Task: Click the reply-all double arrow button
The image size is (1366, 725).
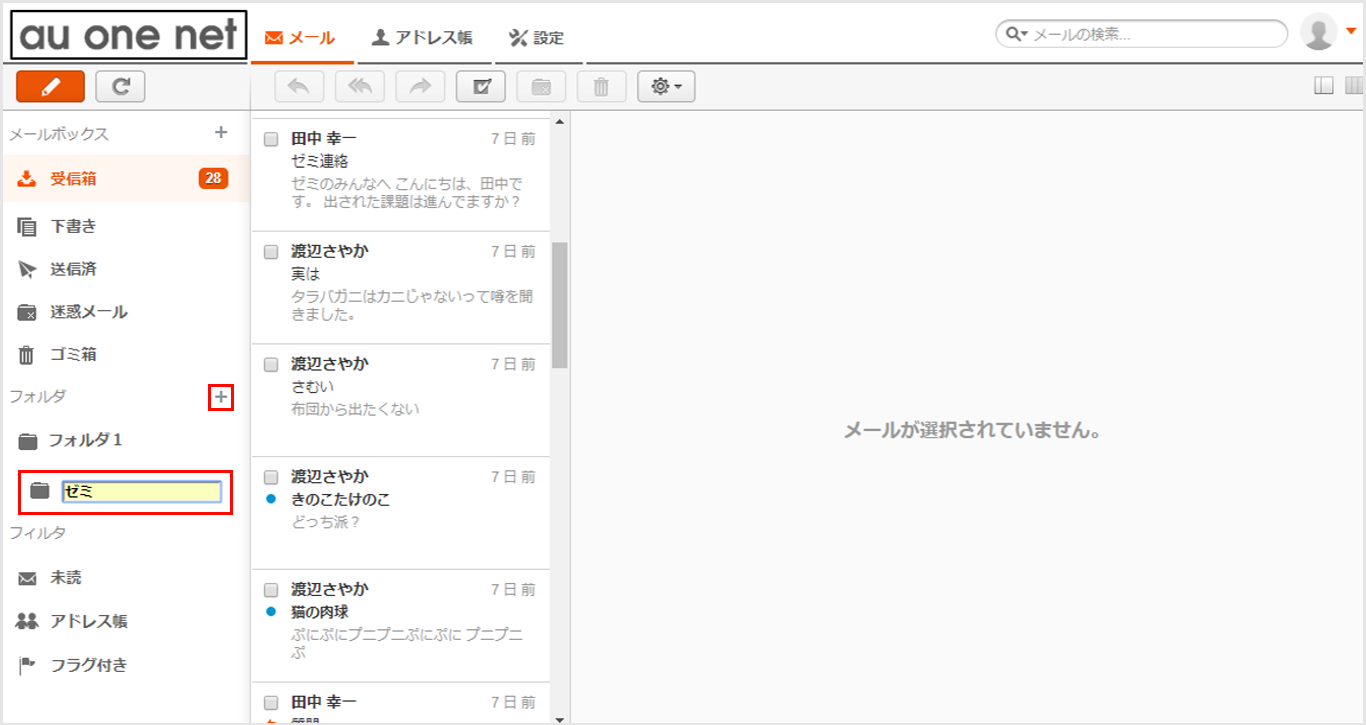Action: pyautogui.click(x=360, y=87)
